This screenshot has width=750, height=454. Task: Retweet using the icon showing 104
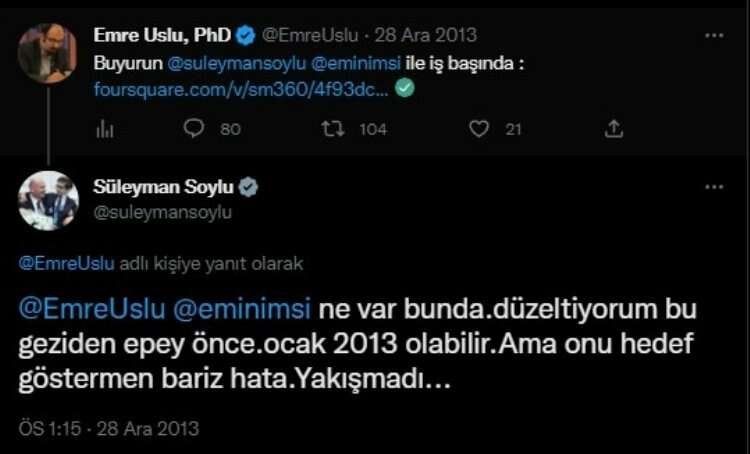(x=332, y=129)
